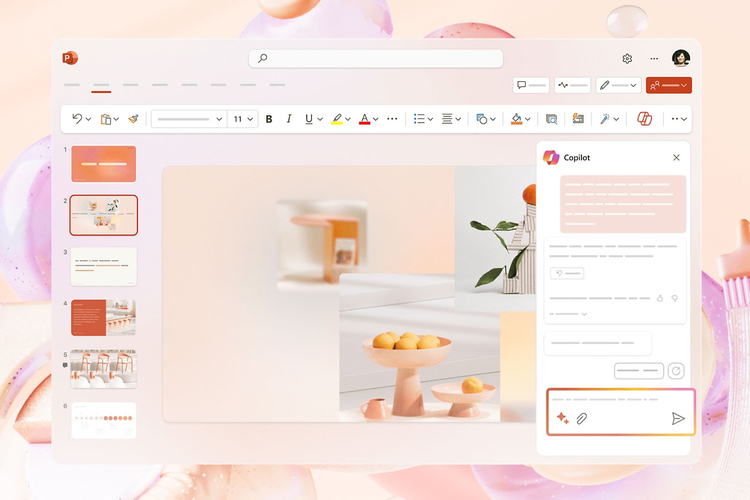The image size is (750, 500).
Task: Click the sparkle prompts icon in Copilot
Action: tap(562, 418)
